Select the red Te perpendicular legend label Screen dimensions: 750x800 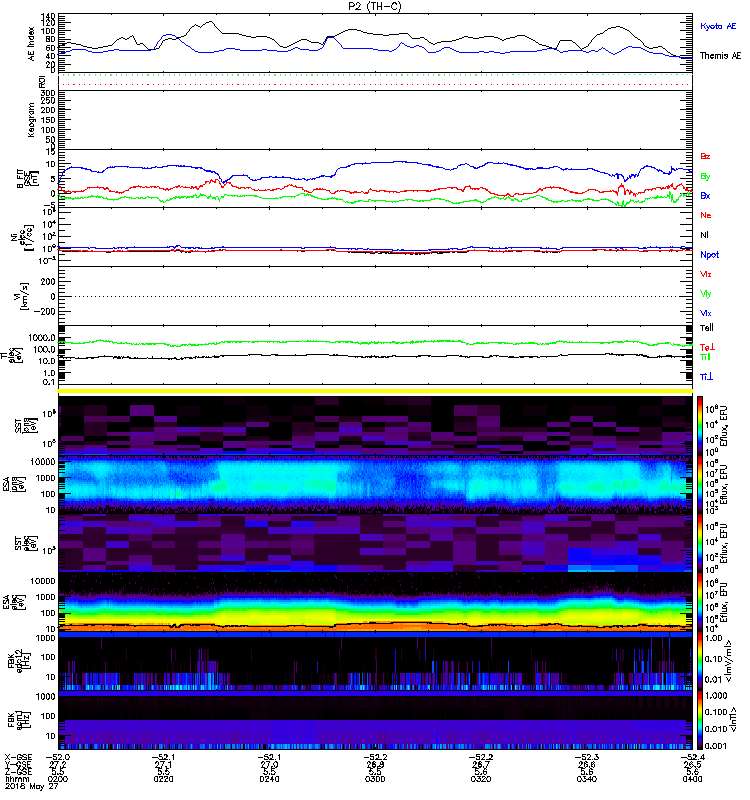pyautogui.click(x=707, y=347)
